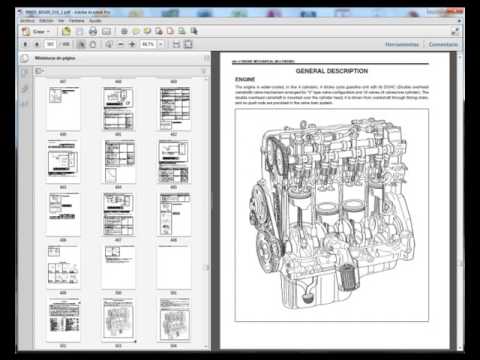Expand the Crear dropdown arrow

[x=48, y=31]
